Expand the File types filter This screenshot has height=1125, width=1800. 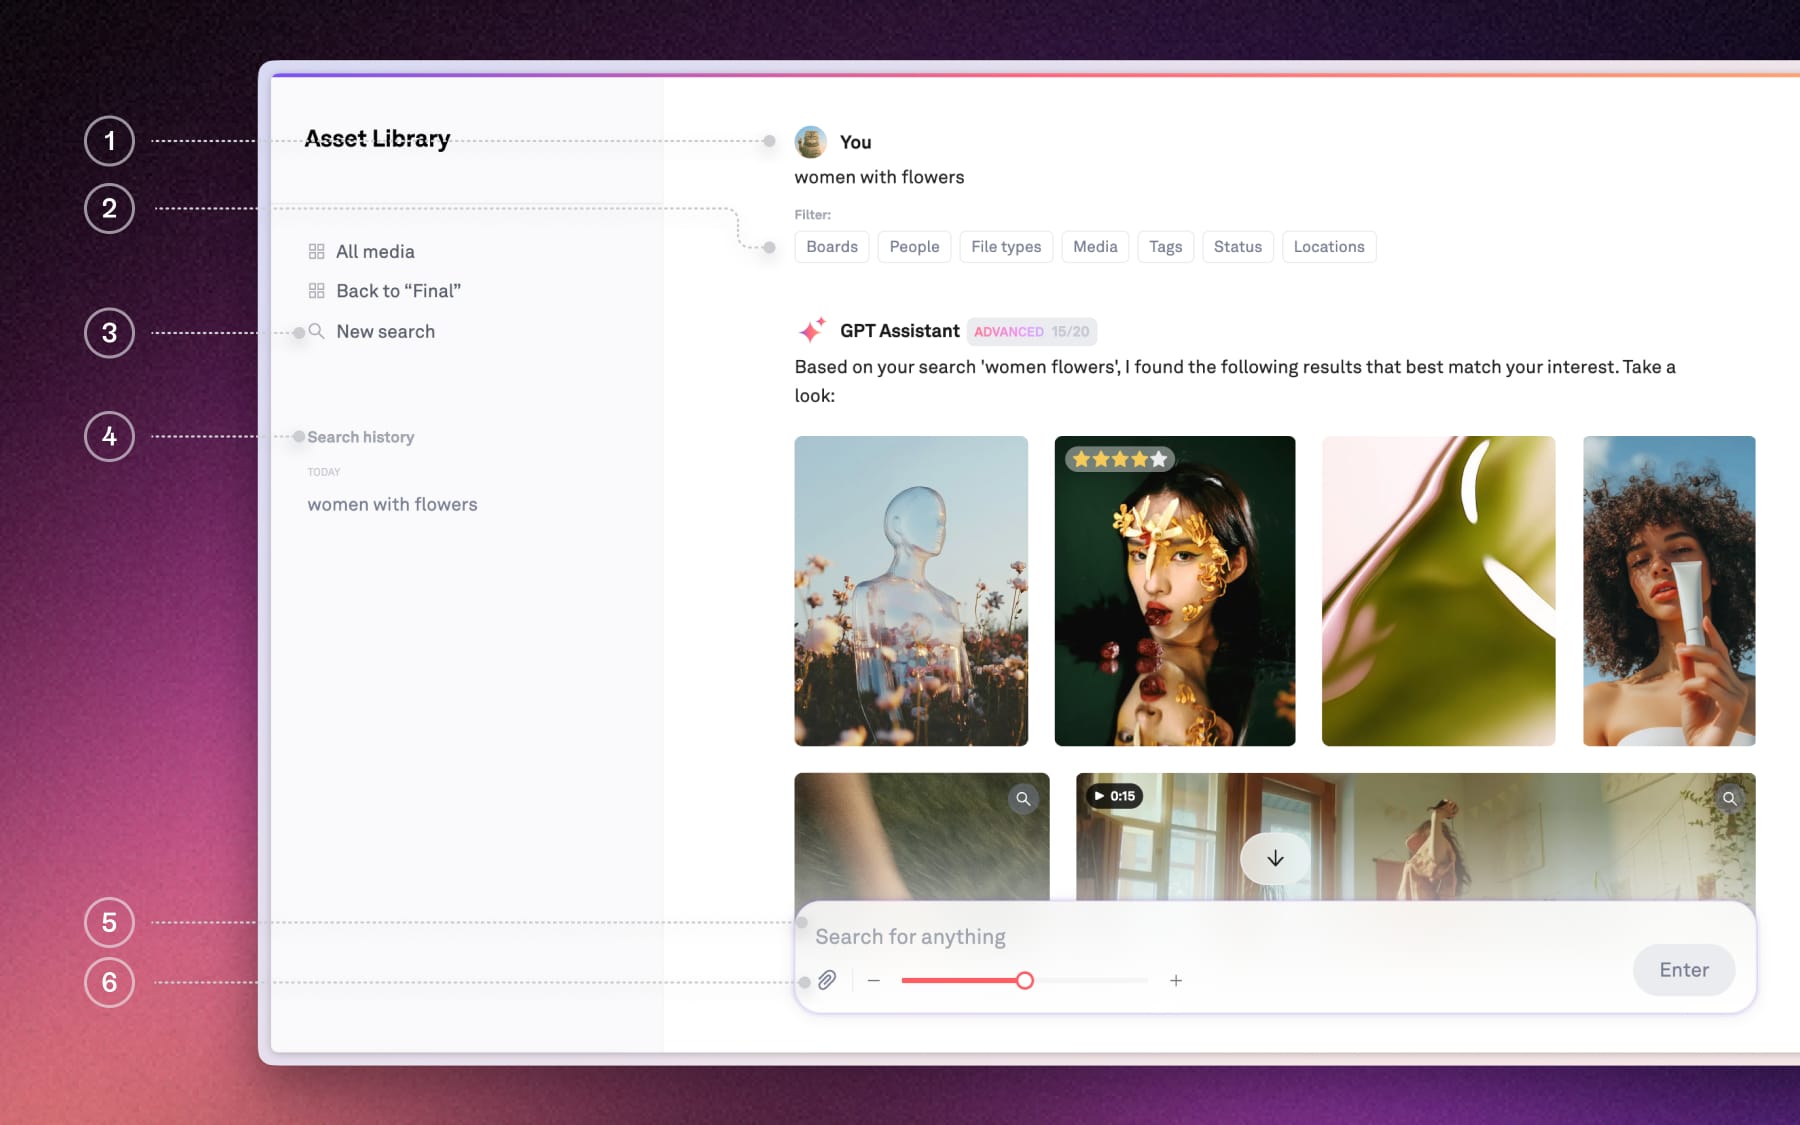coord(1006,247)
